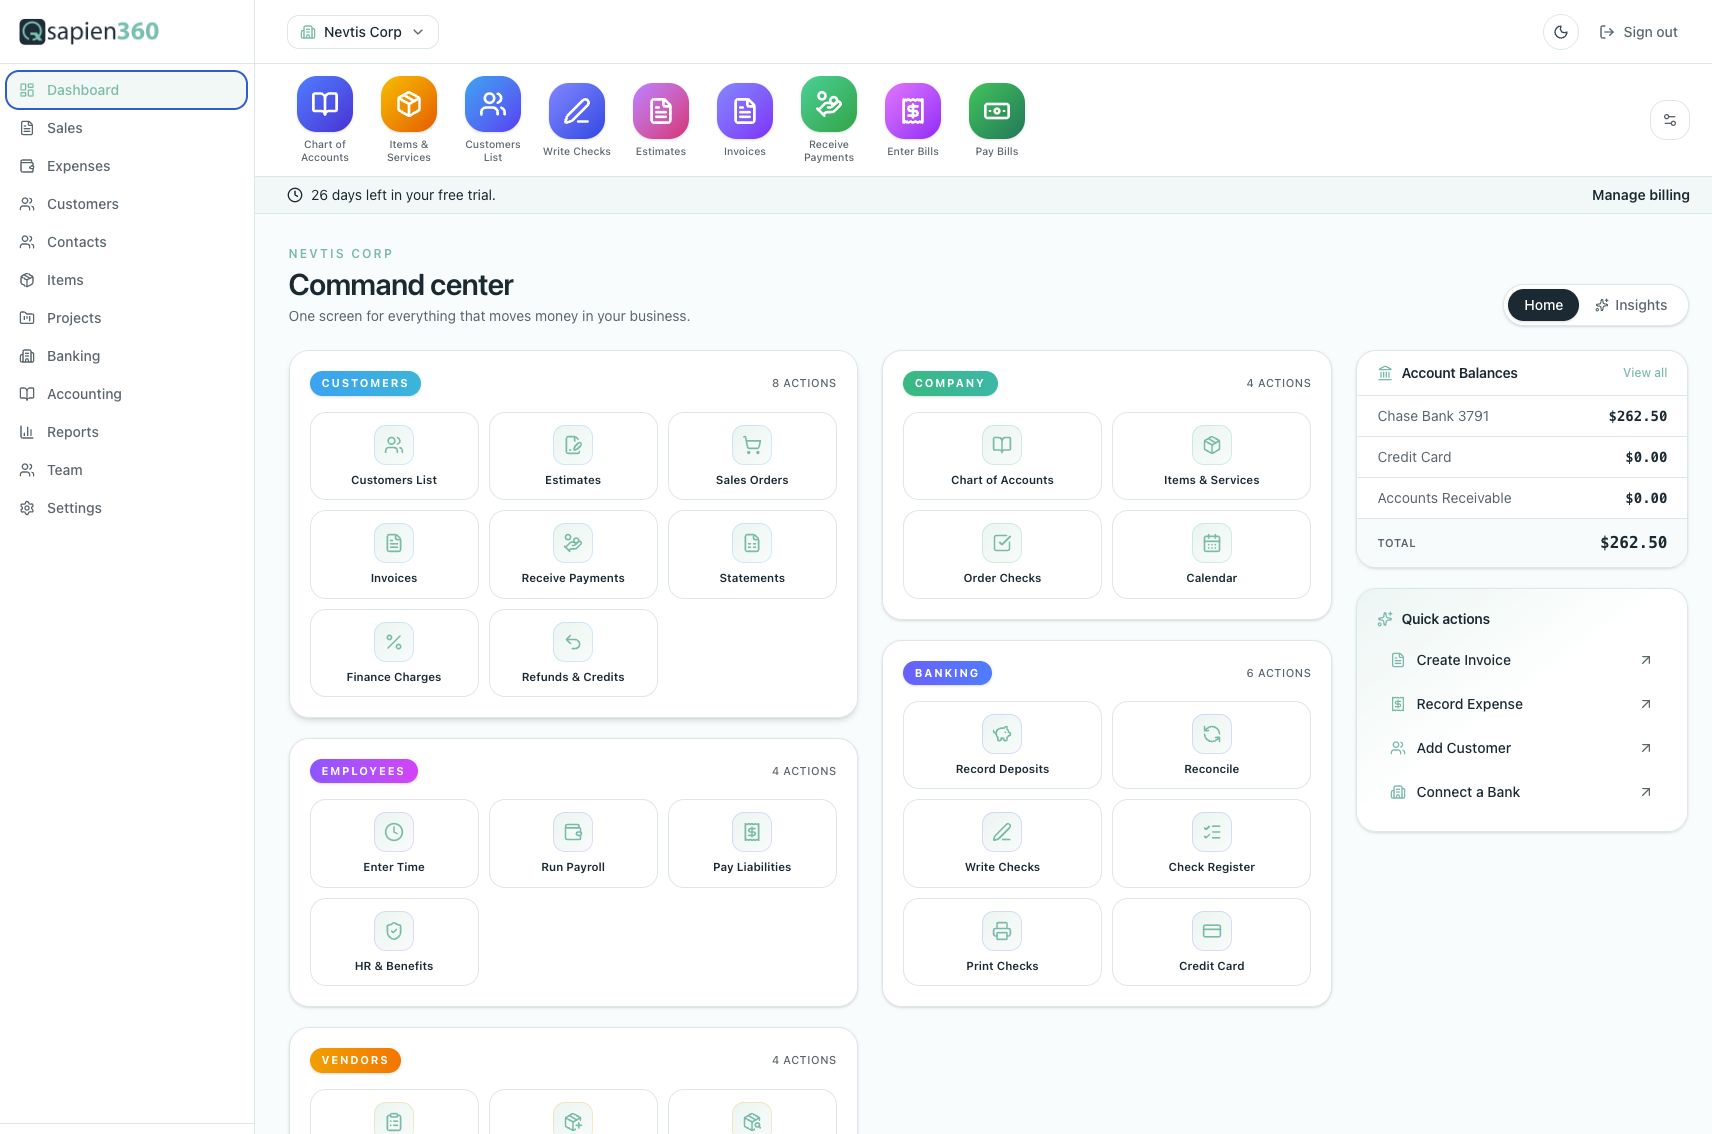The width and height of the screenshot is (1712, 1134).
Task: Open Expenses in the sidebar
Action: click(127, 166)
